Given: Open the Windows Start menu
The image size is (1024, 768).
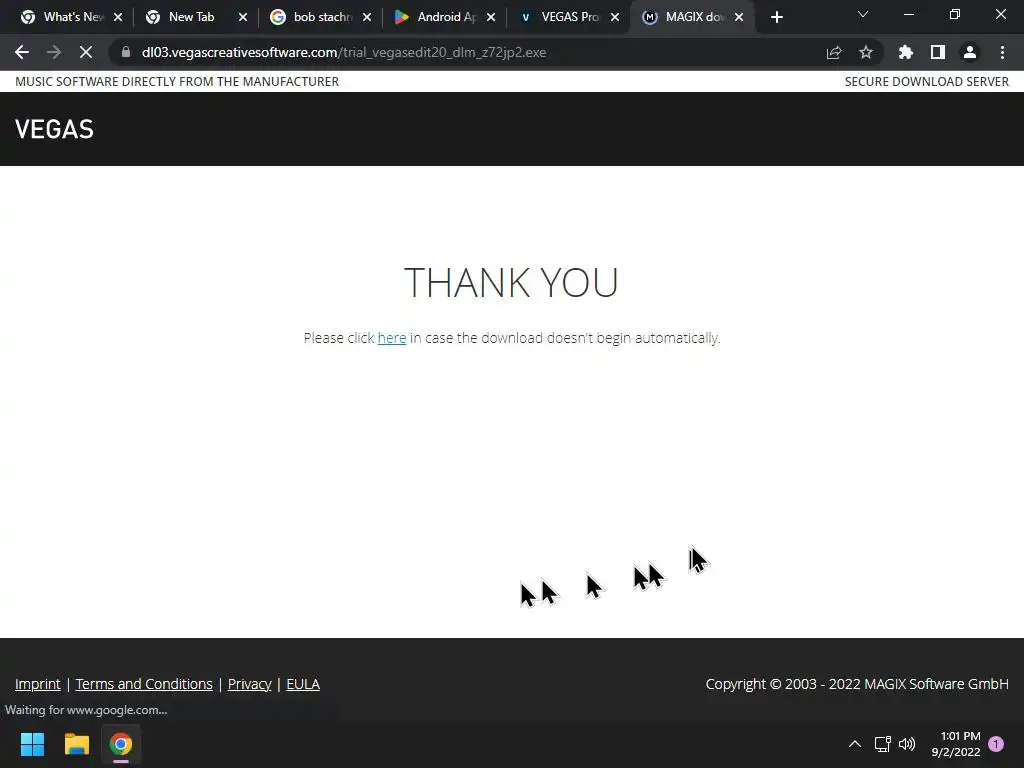Looking at the screenshot, I should [x=33, y=744].
